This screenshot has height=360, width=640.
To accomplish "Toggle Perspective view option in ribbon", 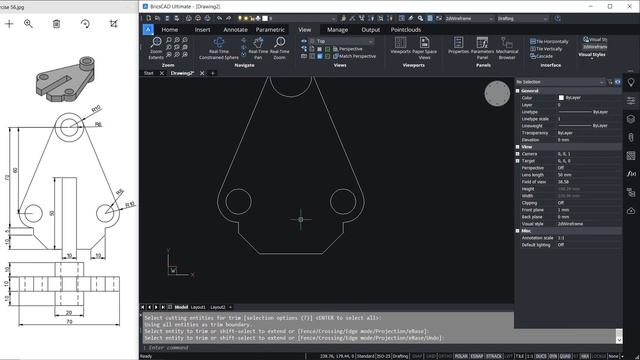I will point(347,49).
